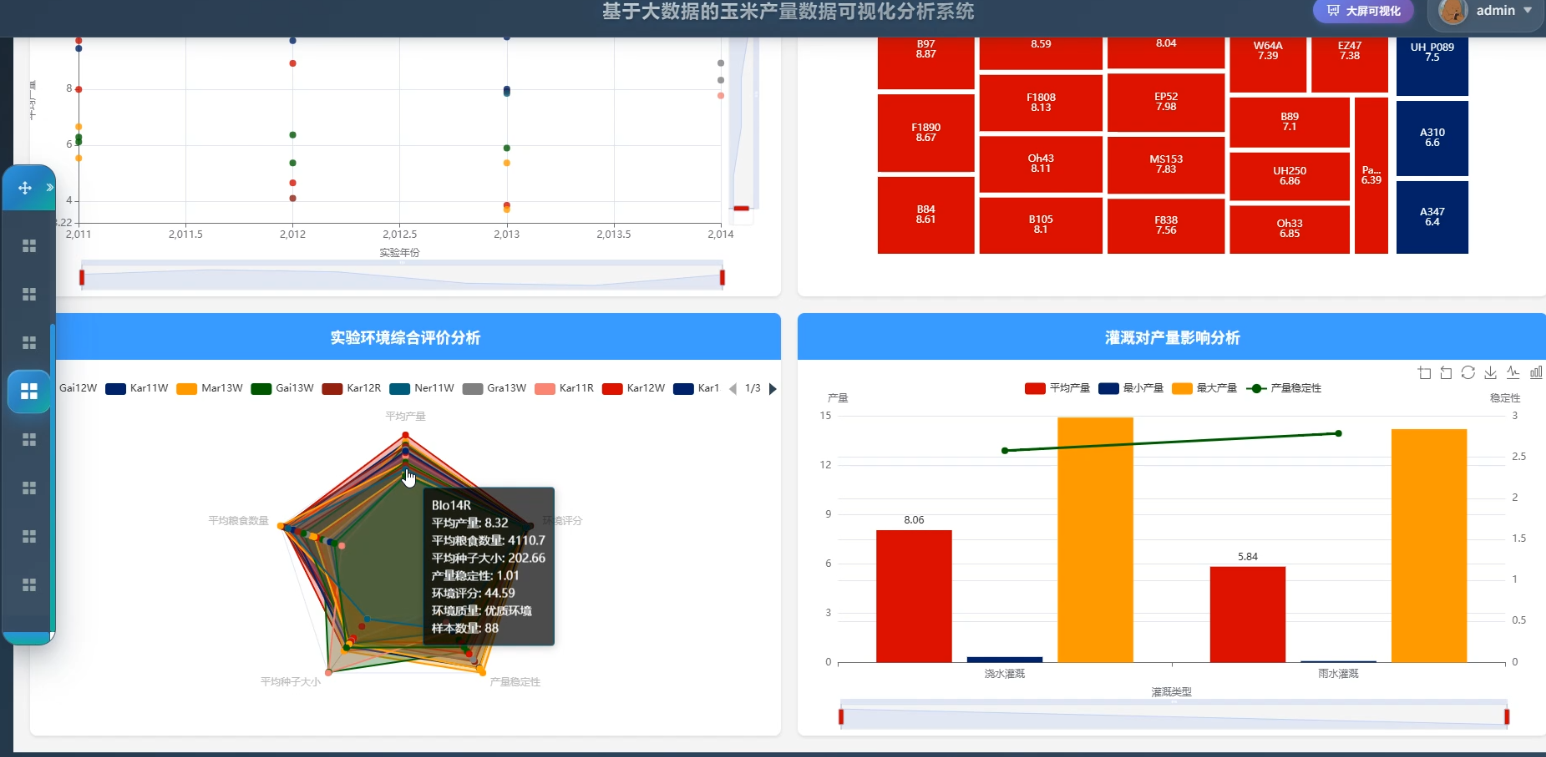Open 大屏可视化 big-screen view
Screen dimensions: 1546x757
click(x=1363, y=11)
